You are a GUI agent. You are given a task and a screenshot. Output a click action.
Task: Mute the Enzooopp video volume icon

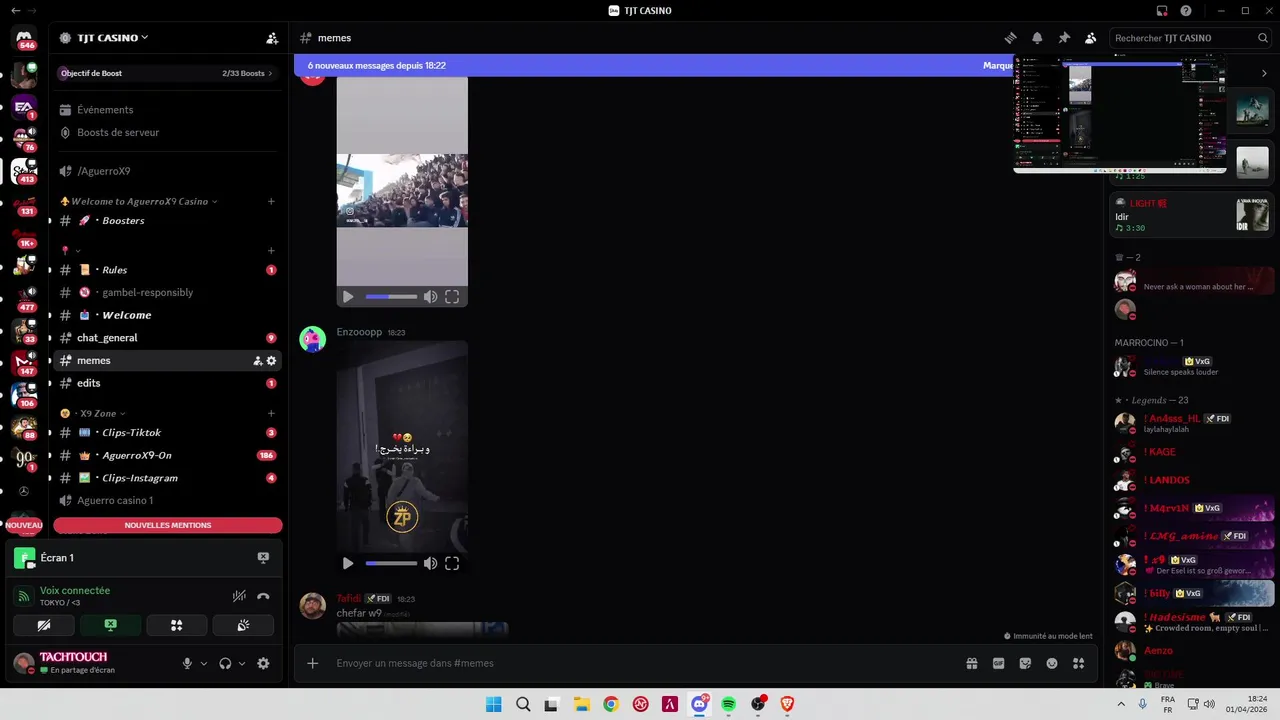click(430, 564)
